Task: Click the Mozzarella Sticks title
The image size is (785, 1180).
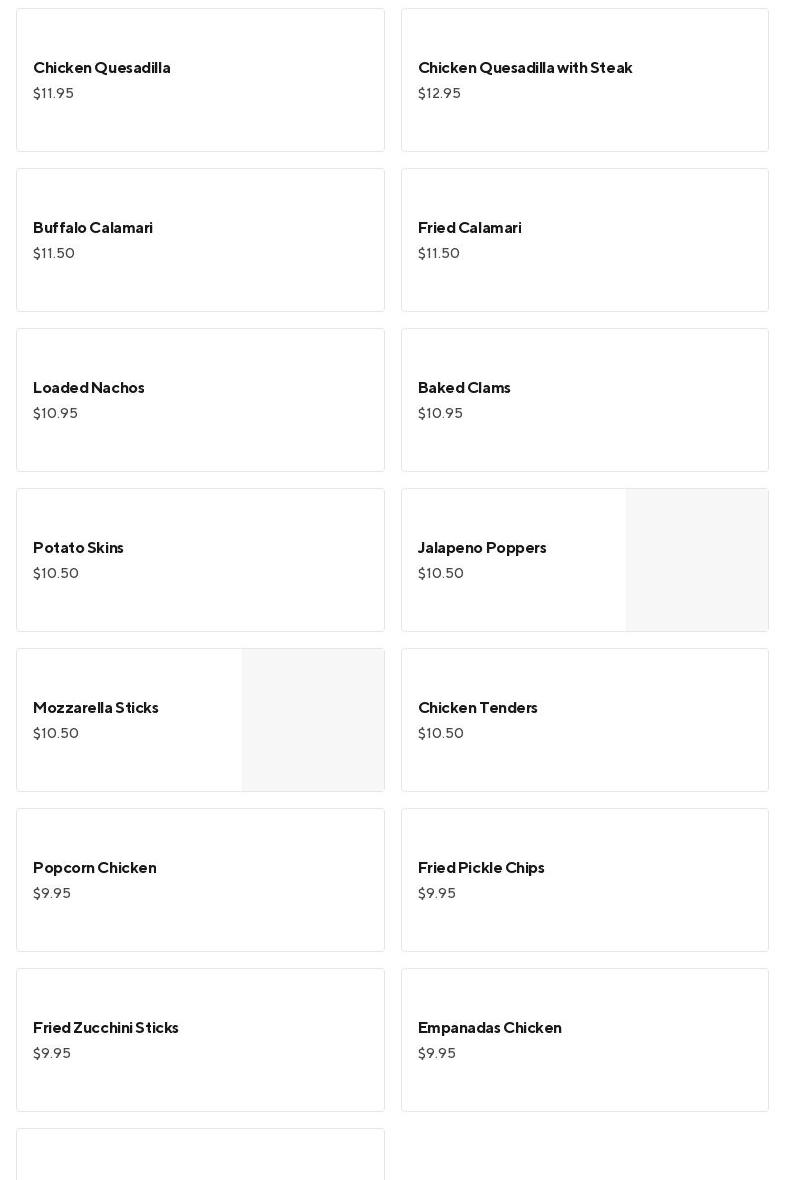Action: [x=96, y=708]
